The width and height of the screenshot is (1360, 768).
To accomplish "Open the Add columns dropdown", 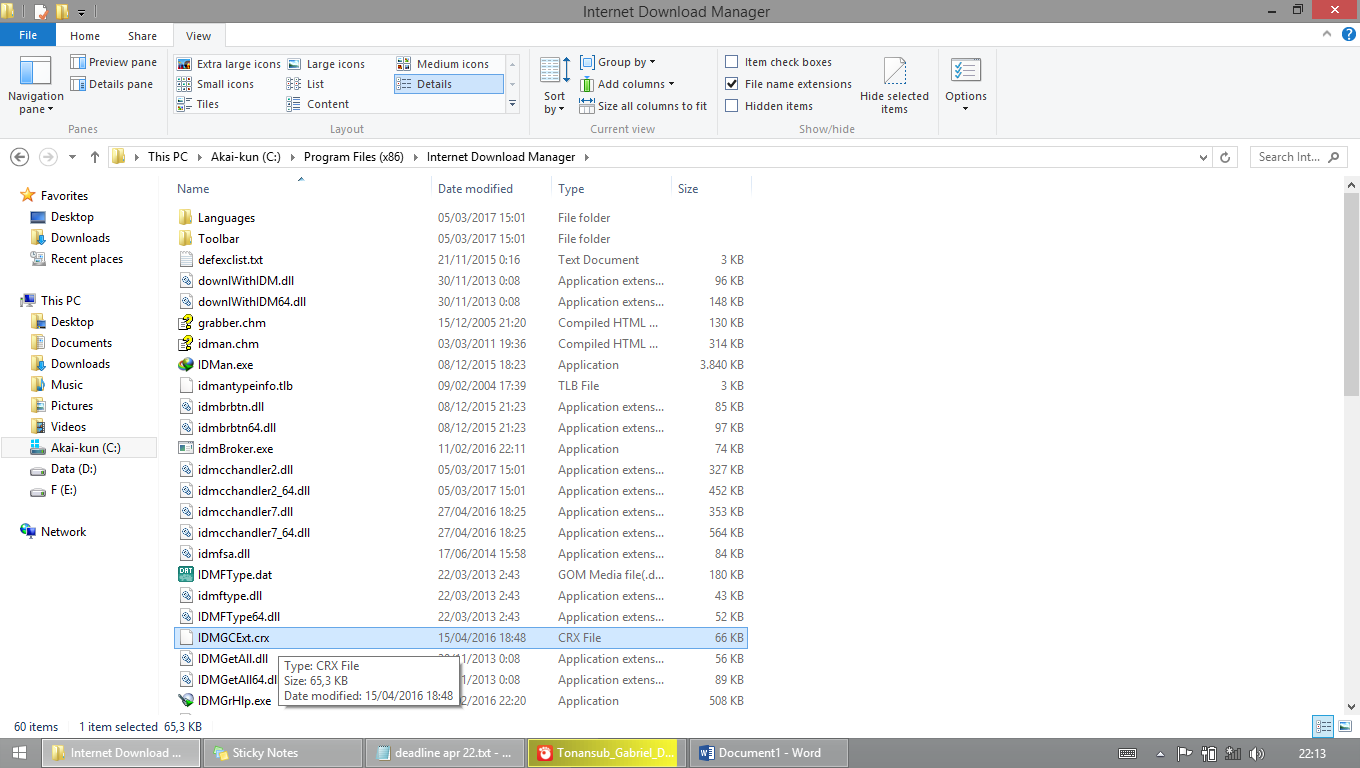I will pyautogui.click(x=626, y=84).
